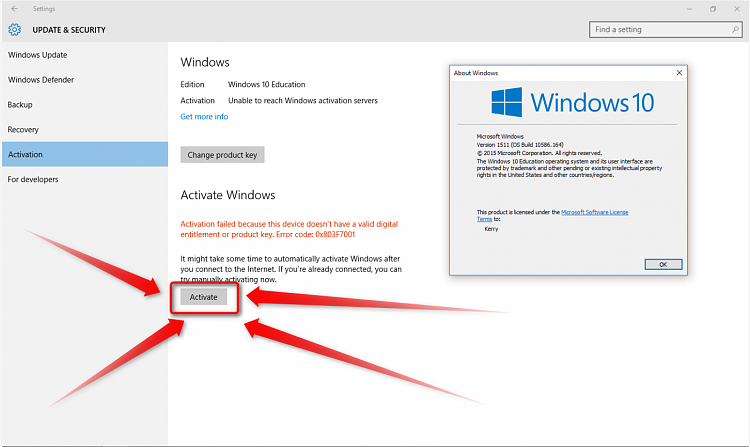Click the Version 1511 build text

(520, 144)
